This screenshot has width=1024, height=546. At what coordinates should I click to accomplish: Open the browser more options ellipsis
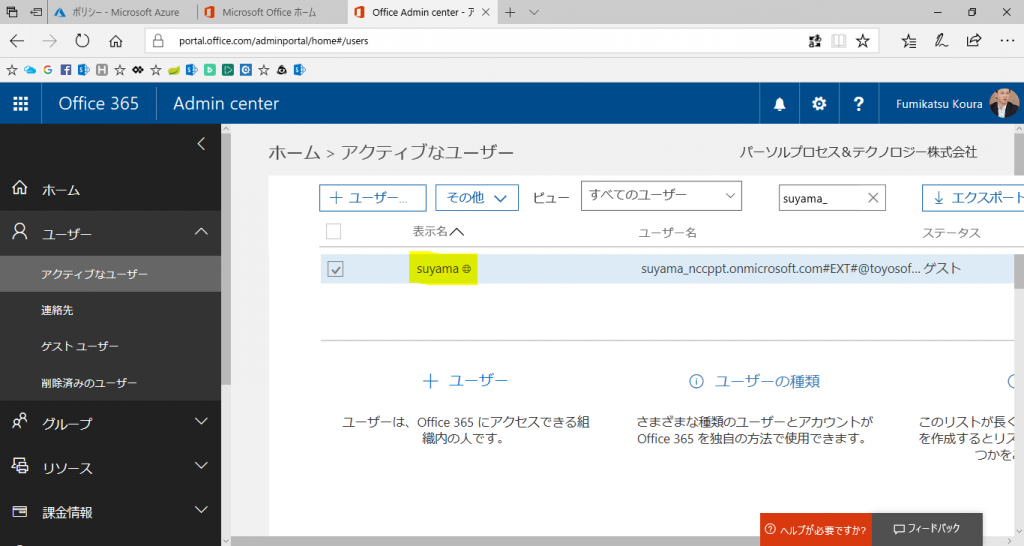pyautogui.click(x=1007, y=40)
